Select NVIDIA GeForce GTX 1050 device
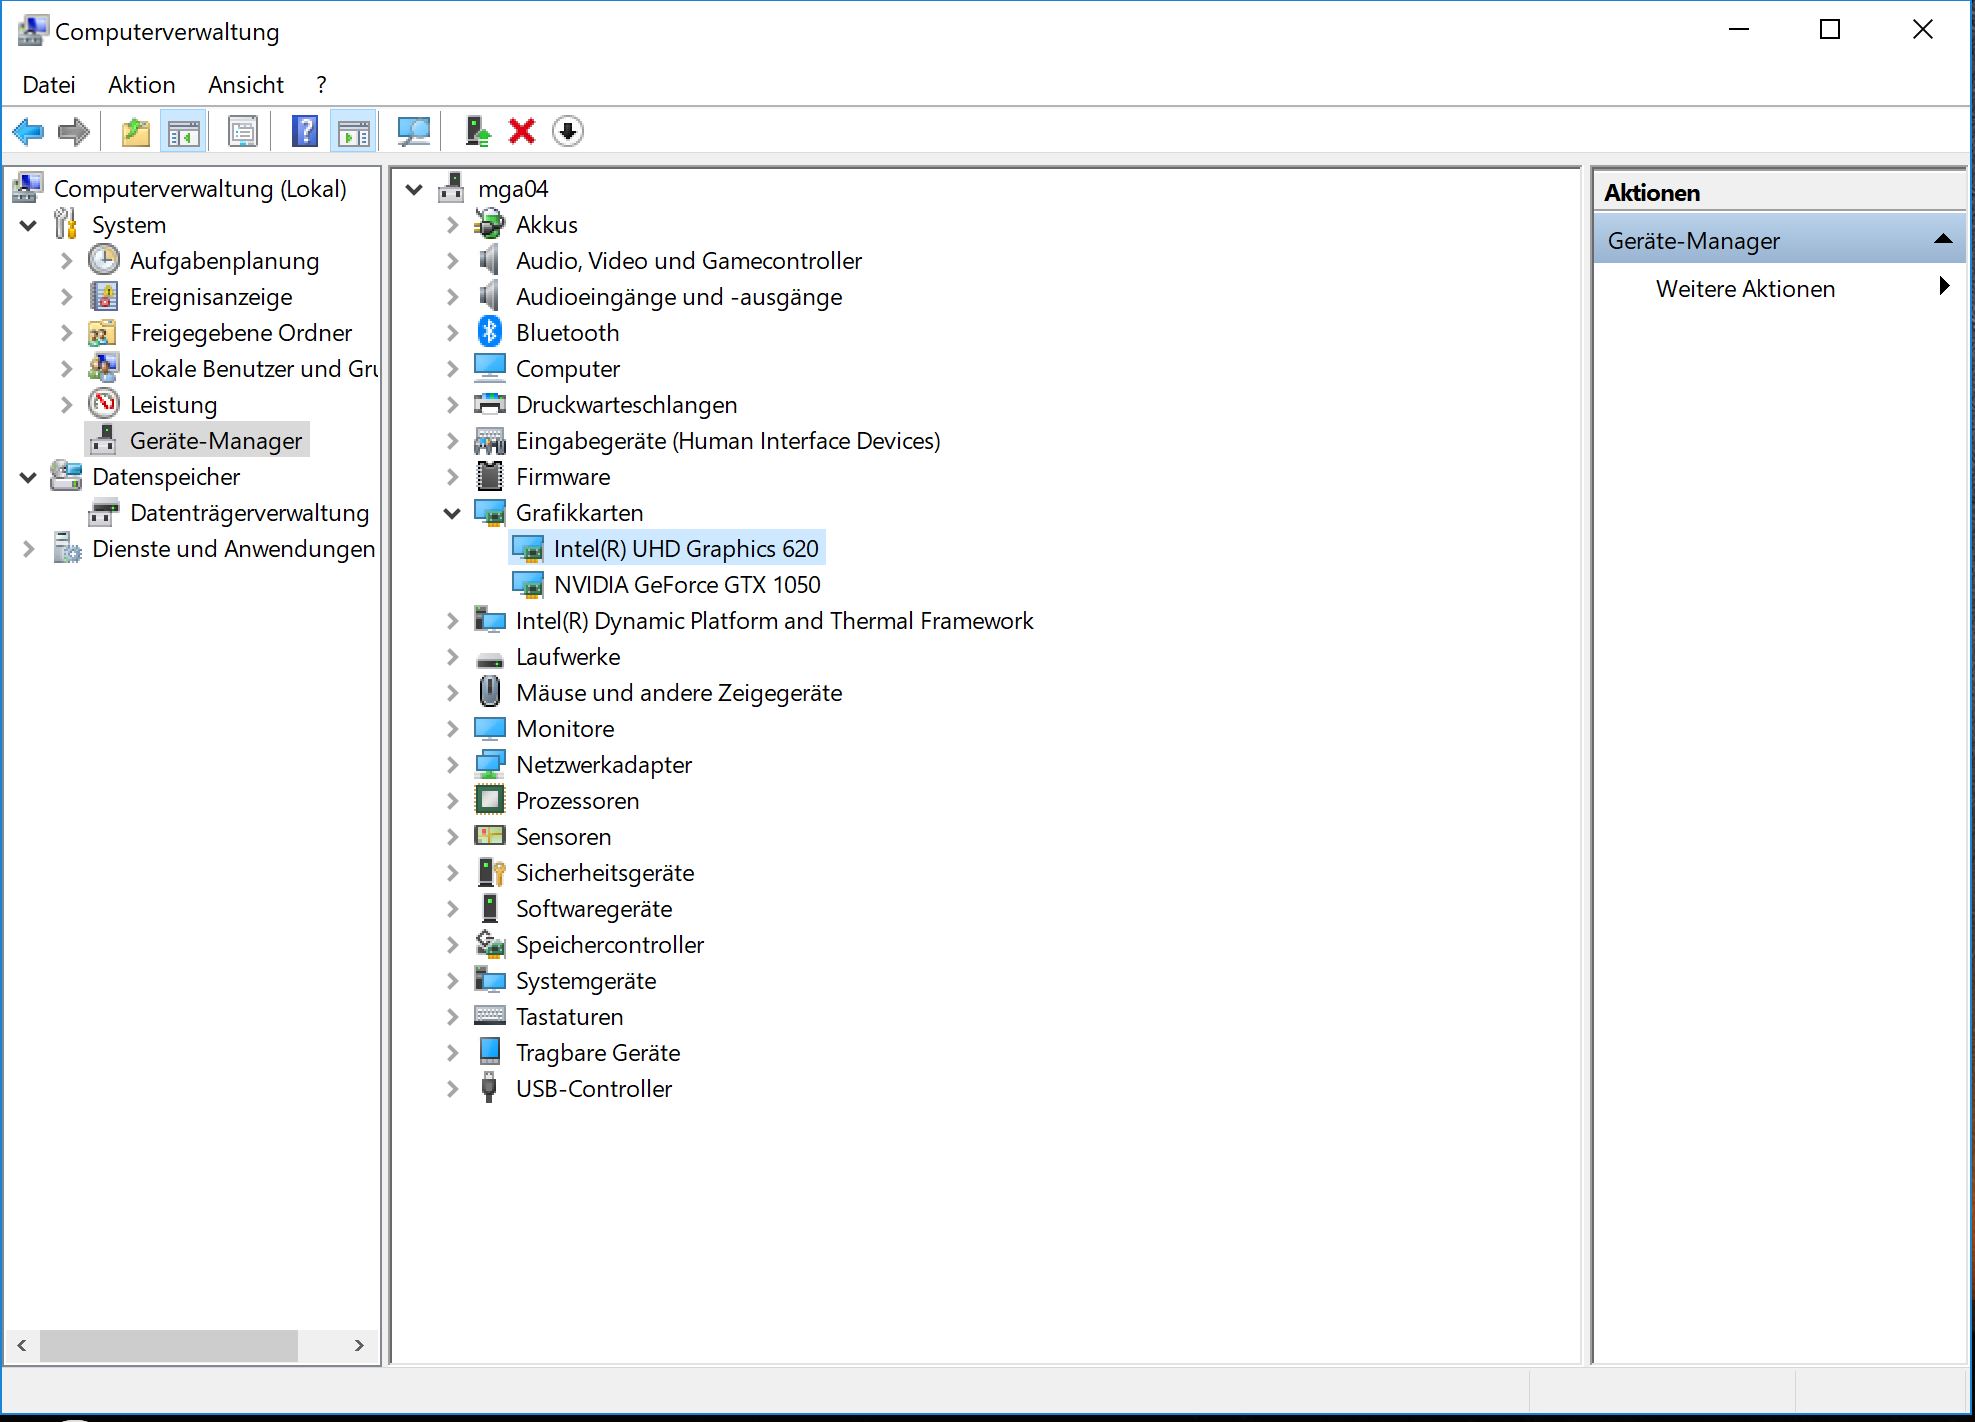The width and height of the screenshot is (1975, 1422). pos(686,585)
